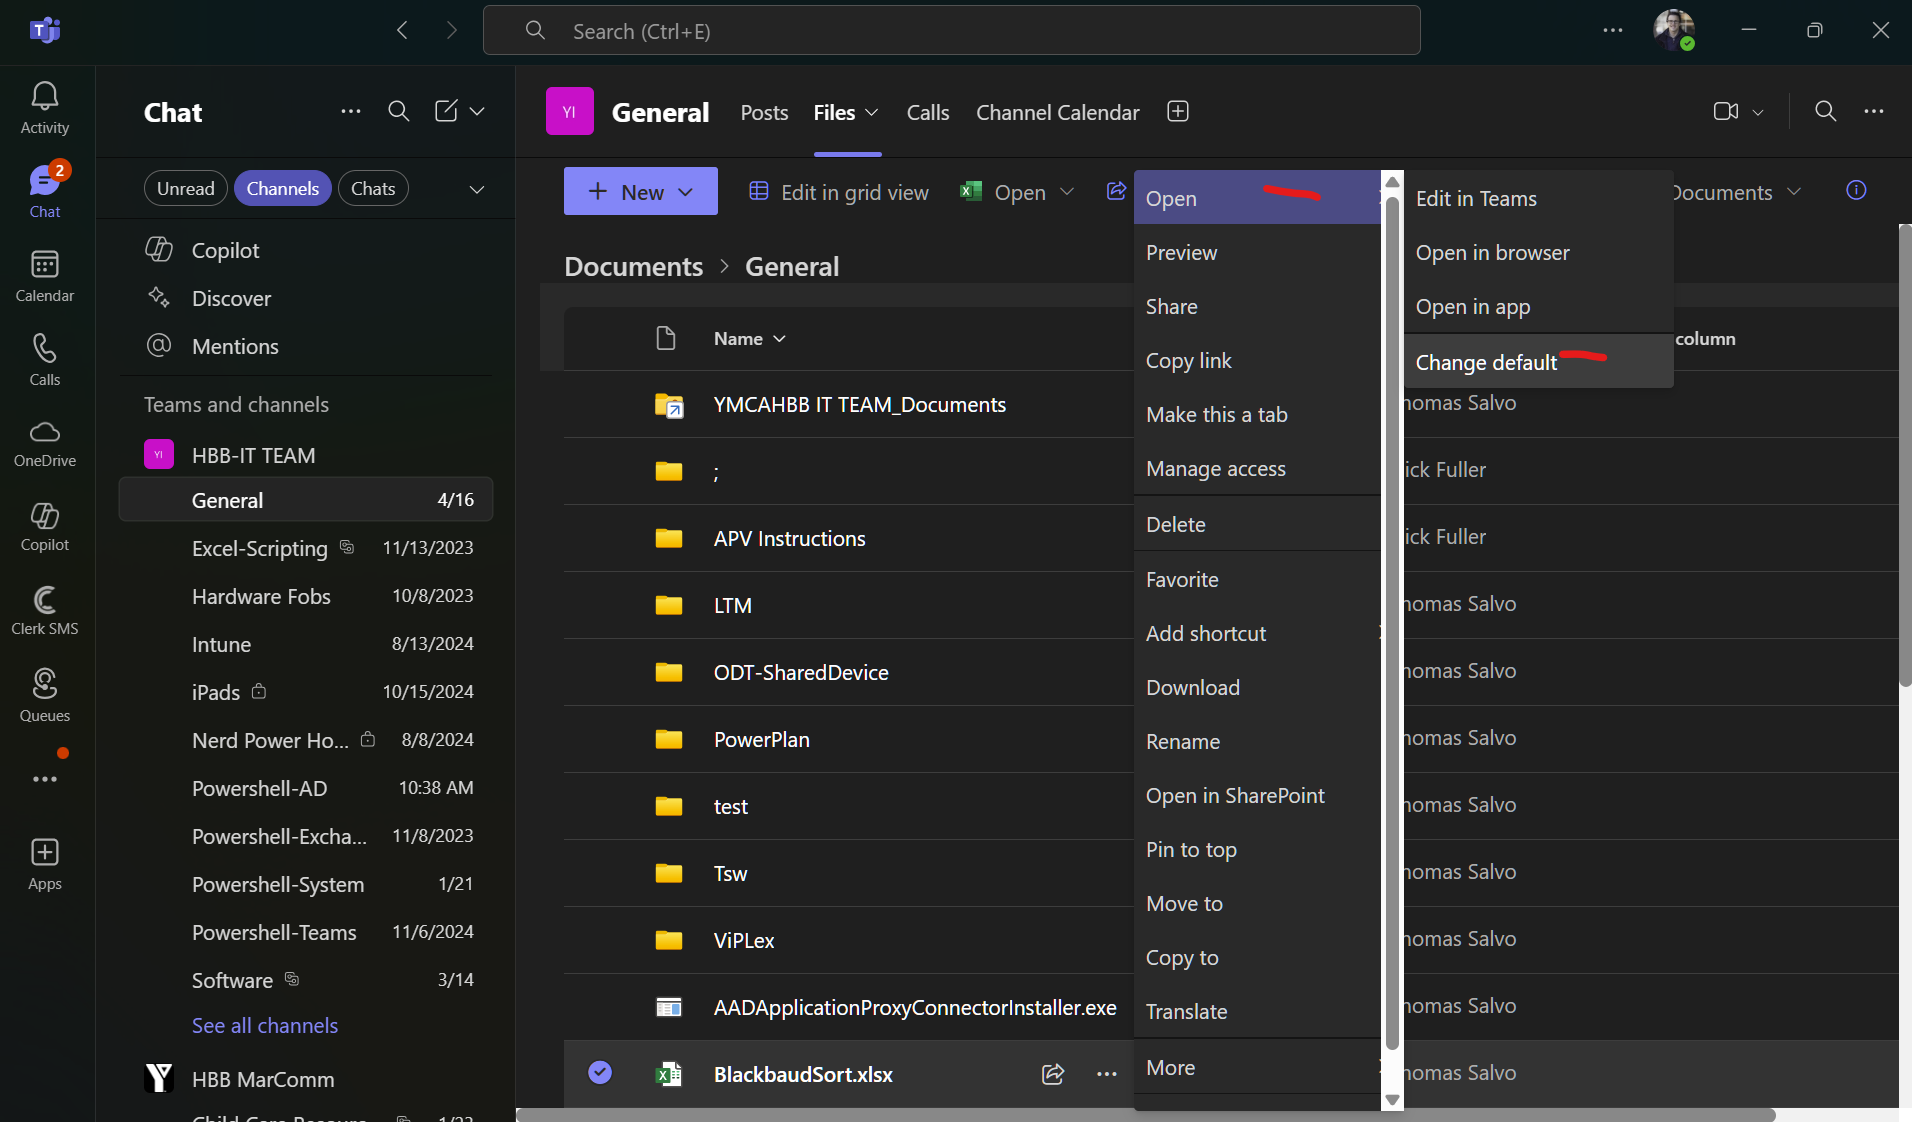Image resolution: width=1912 pixels, height=1122 pixels.
Task: Expand the More submenu in context menu
Action: pos(1257,1067)
